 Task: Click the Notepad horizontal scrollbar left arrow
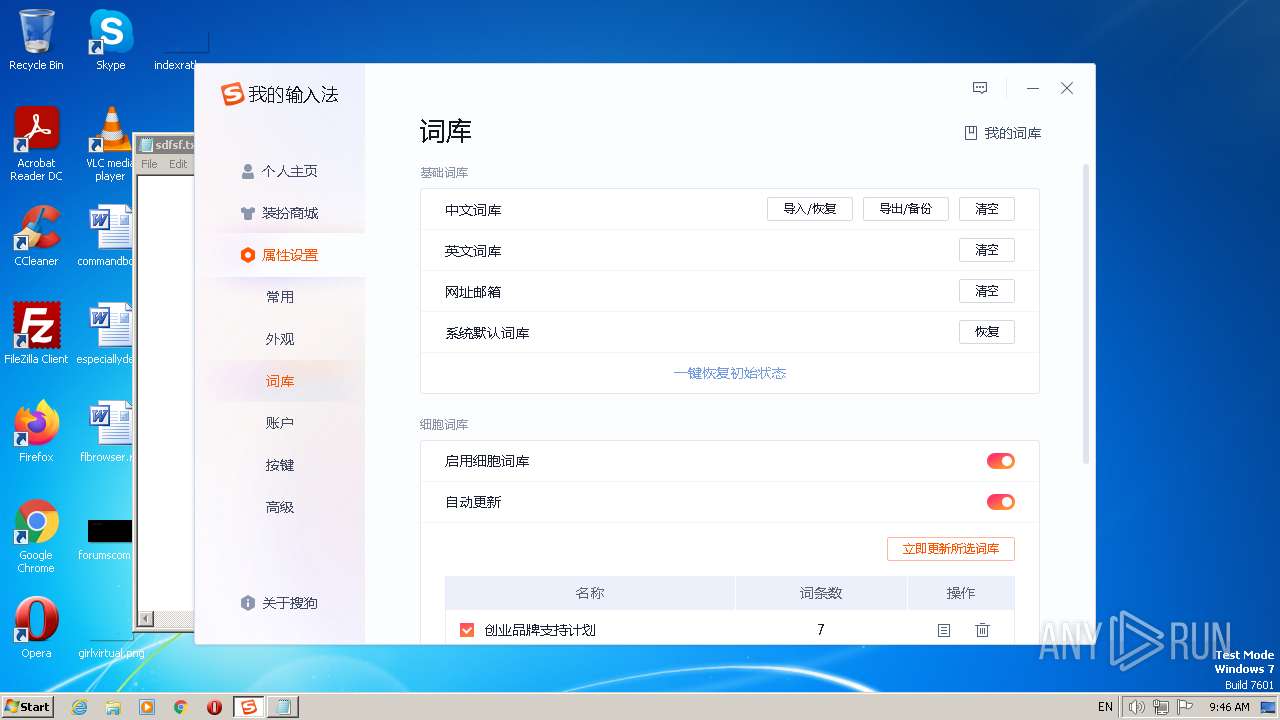146,619
